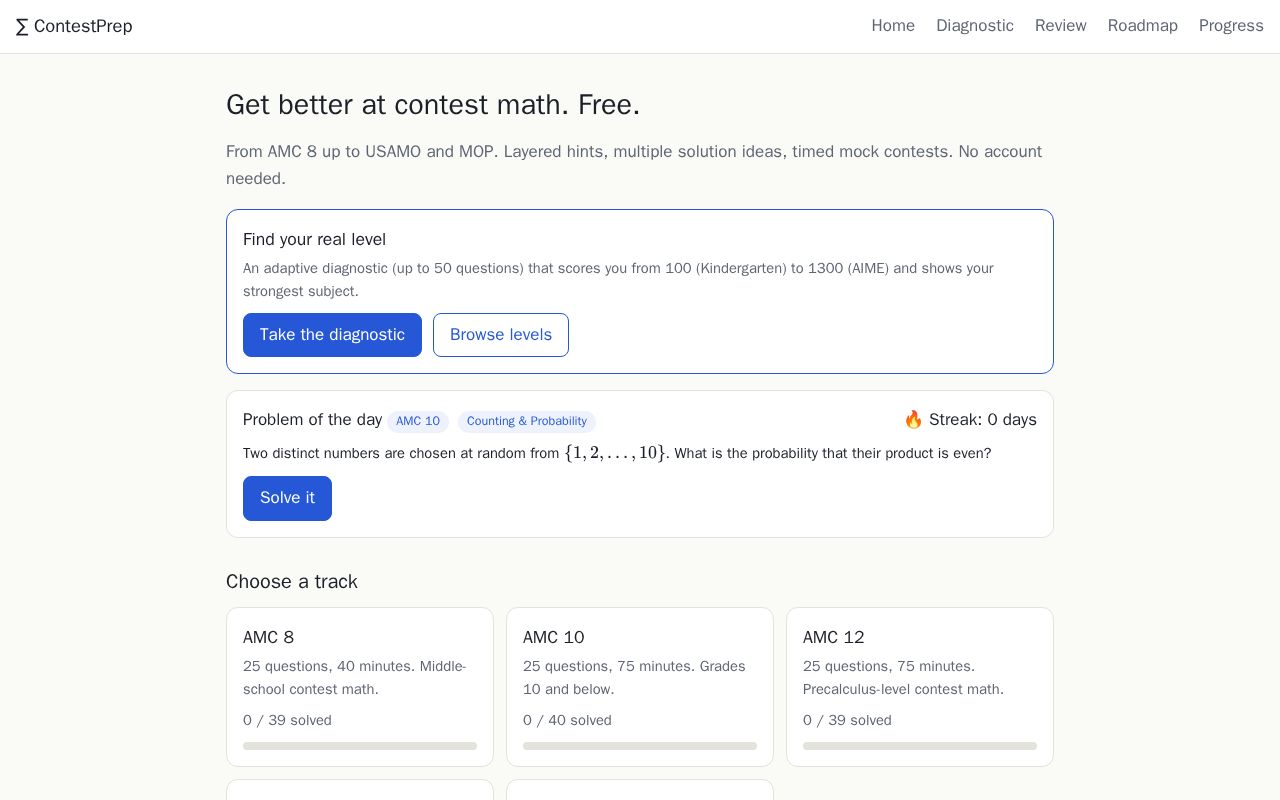Click the problem of the day math expression

point(615,453)
